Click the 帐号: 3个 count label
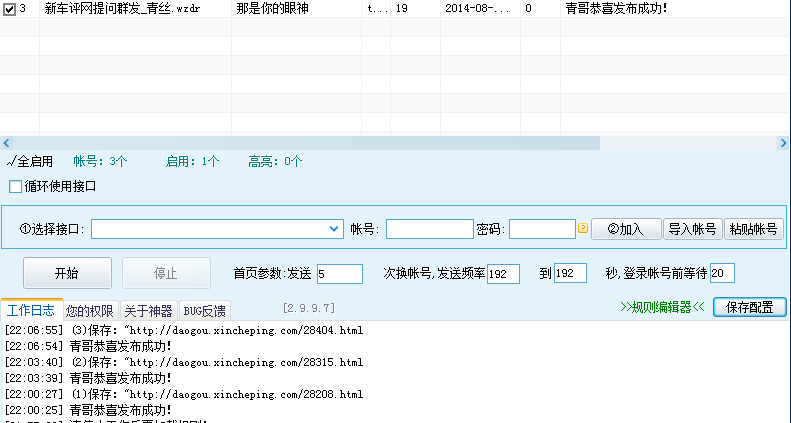This screenshot has height=423, width=791. click(x=100, y=161)
